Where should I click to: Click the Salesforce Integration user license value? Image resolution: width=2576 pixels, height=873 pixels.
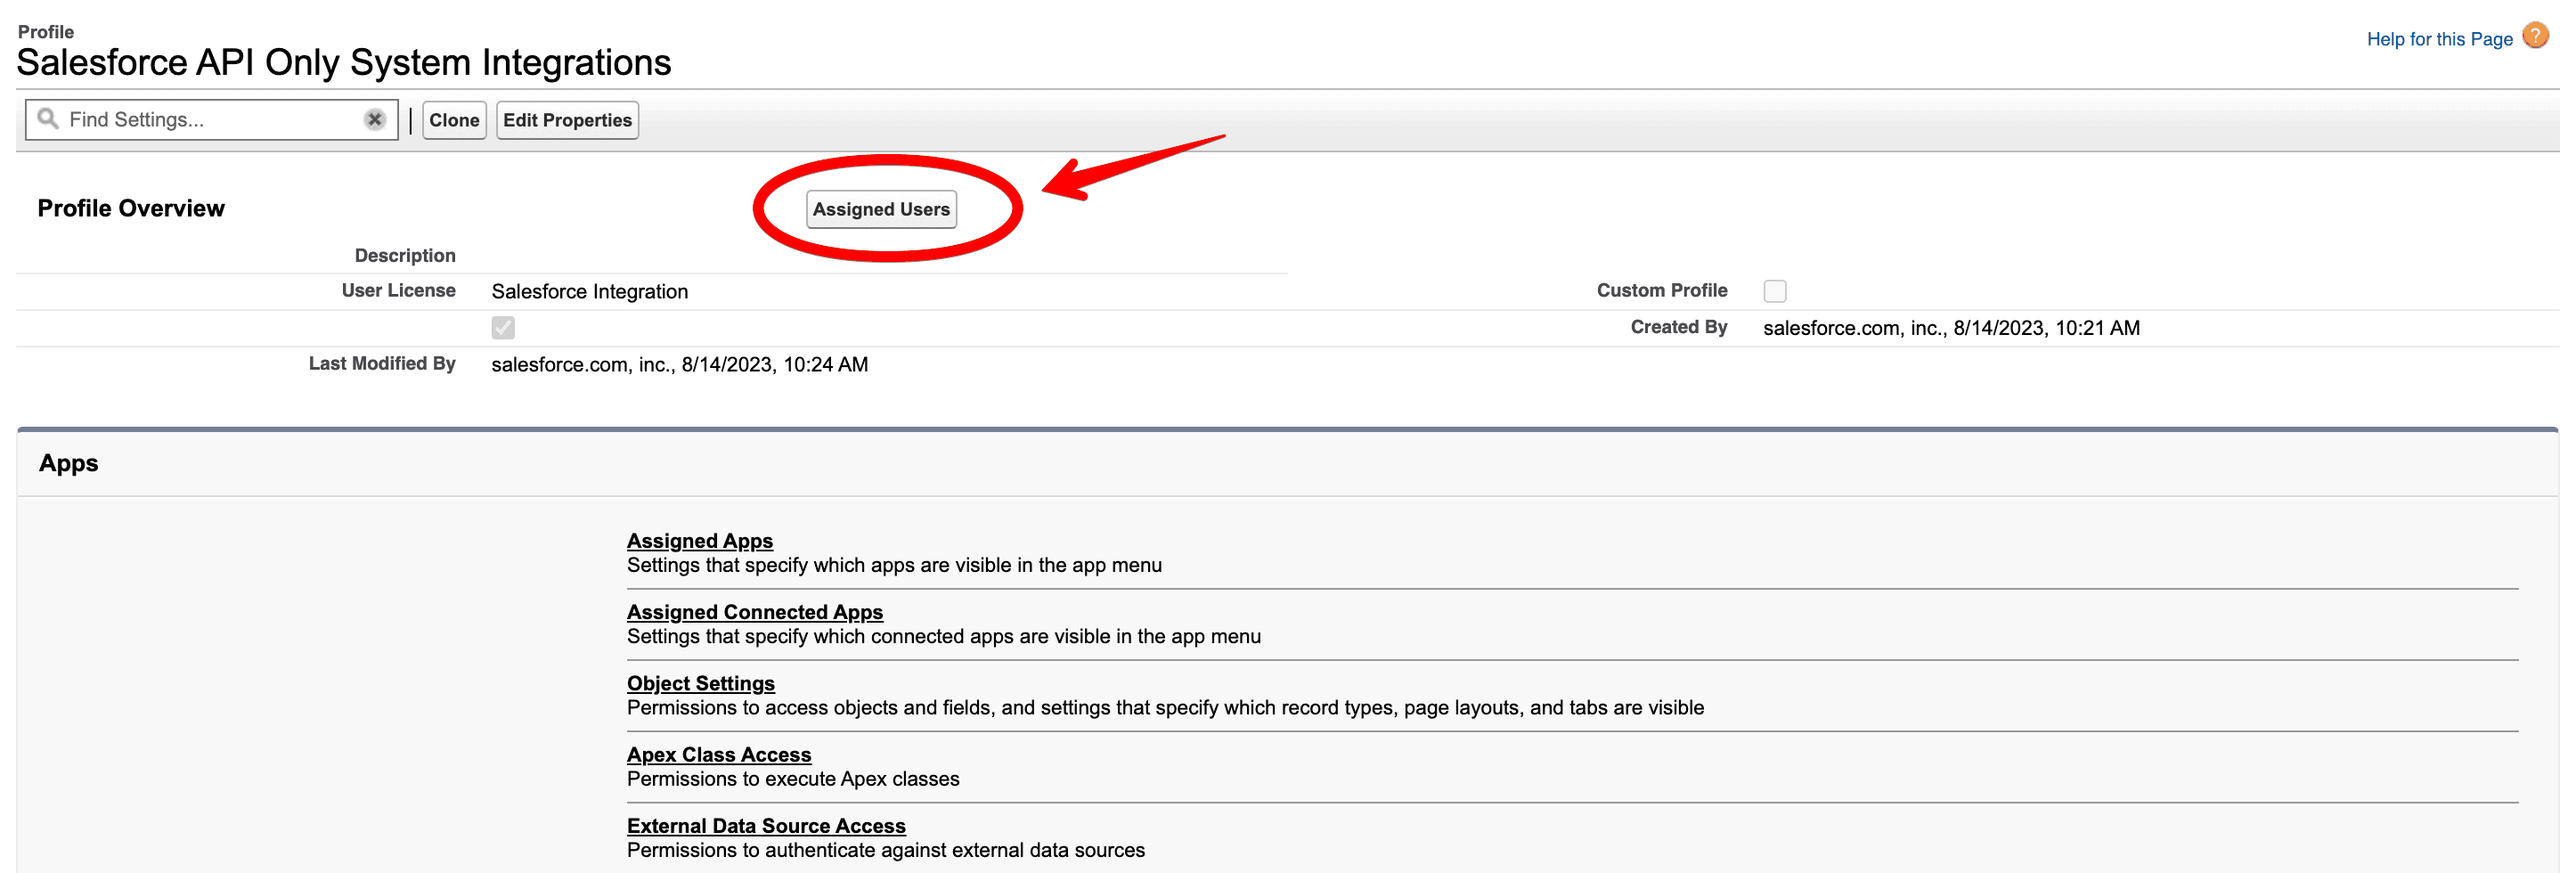tap(589, 291)
